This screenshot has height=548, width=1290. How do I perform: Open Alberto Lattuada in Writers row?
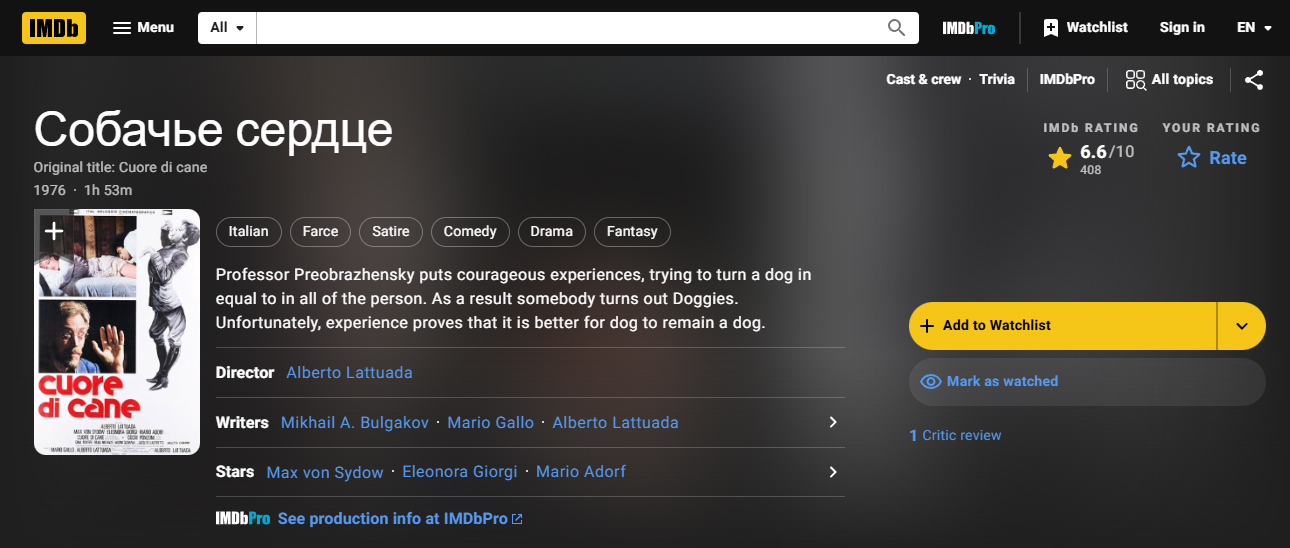point(615,422)
